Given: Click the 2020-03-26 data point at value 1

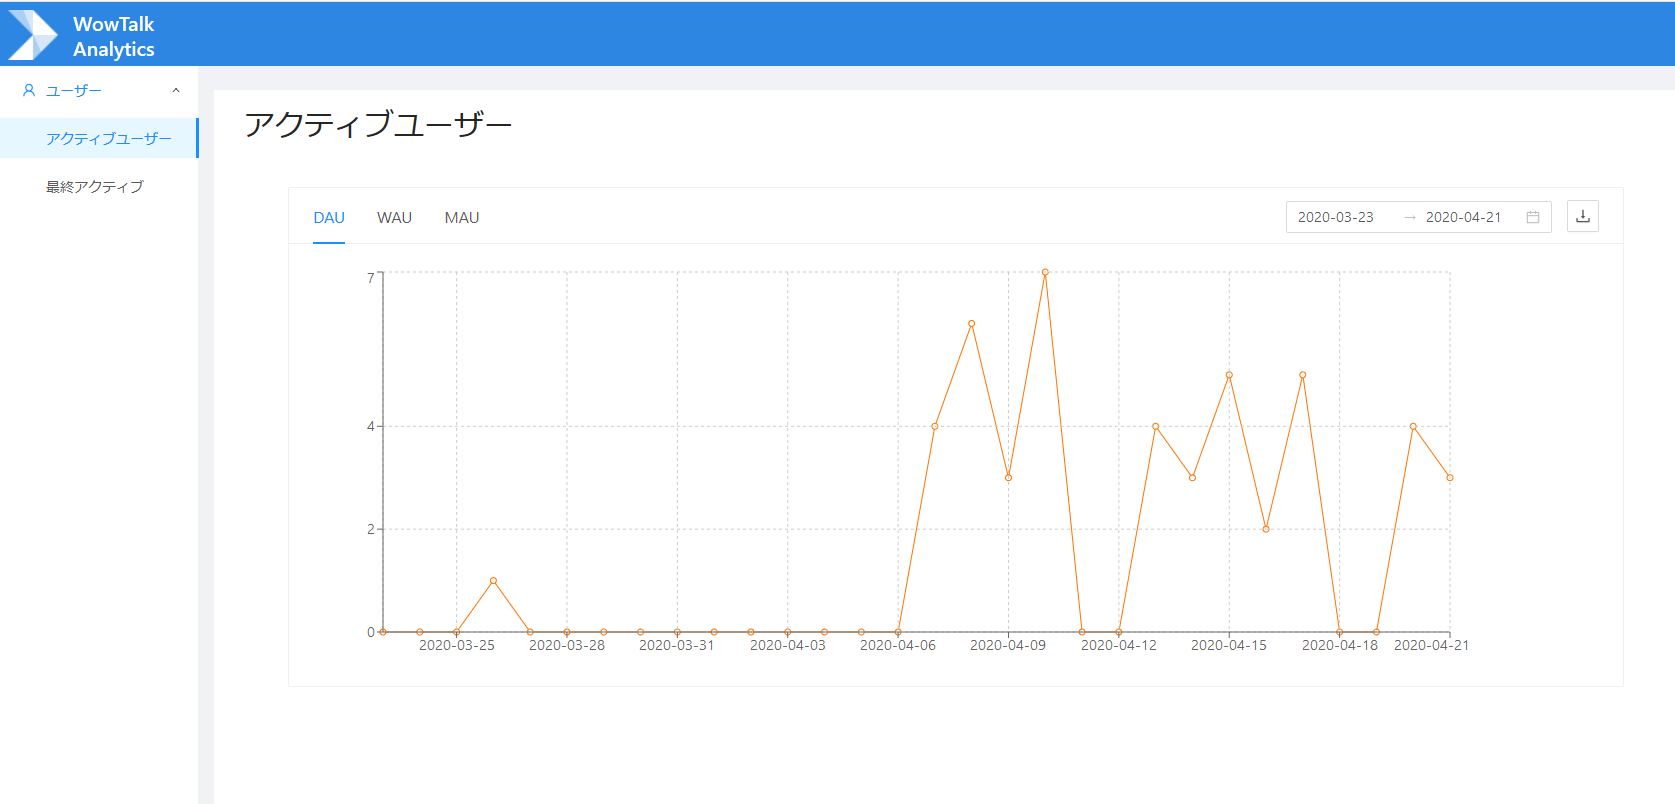Looking at the screenshot, I should pos(493,581).
